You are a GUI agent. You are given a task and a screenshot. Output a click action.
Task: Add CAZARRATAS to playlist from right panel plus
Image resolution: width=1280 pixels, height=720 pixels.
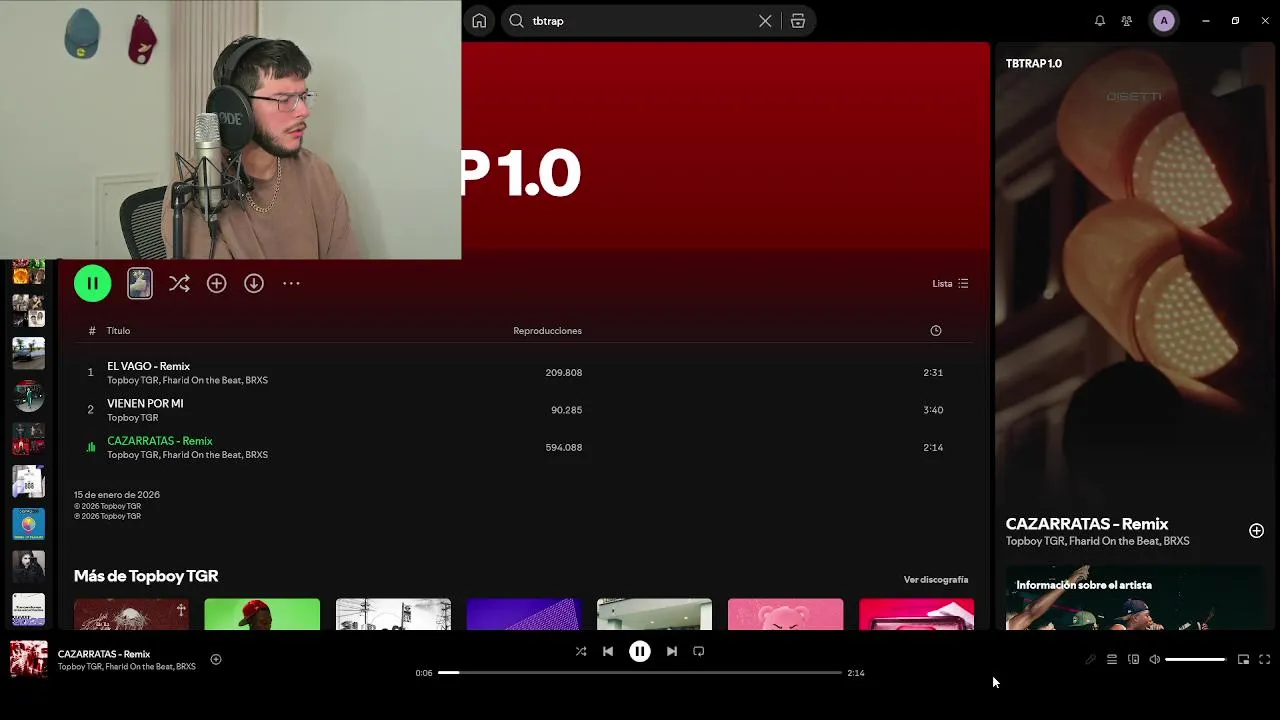(1256, 531)
